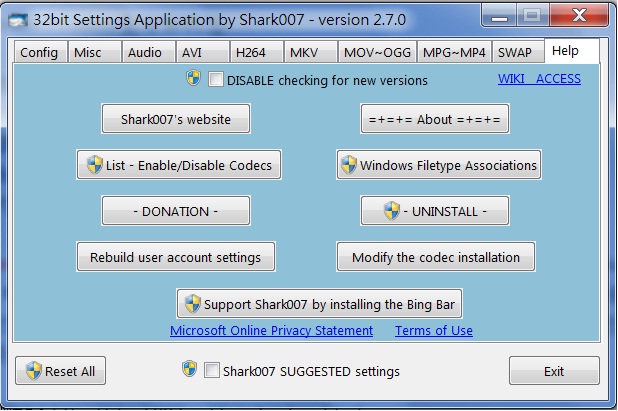This screenshot has width=618, height=411.
Task: Open the WIKI ACCESS link
Action: [539, 79]
